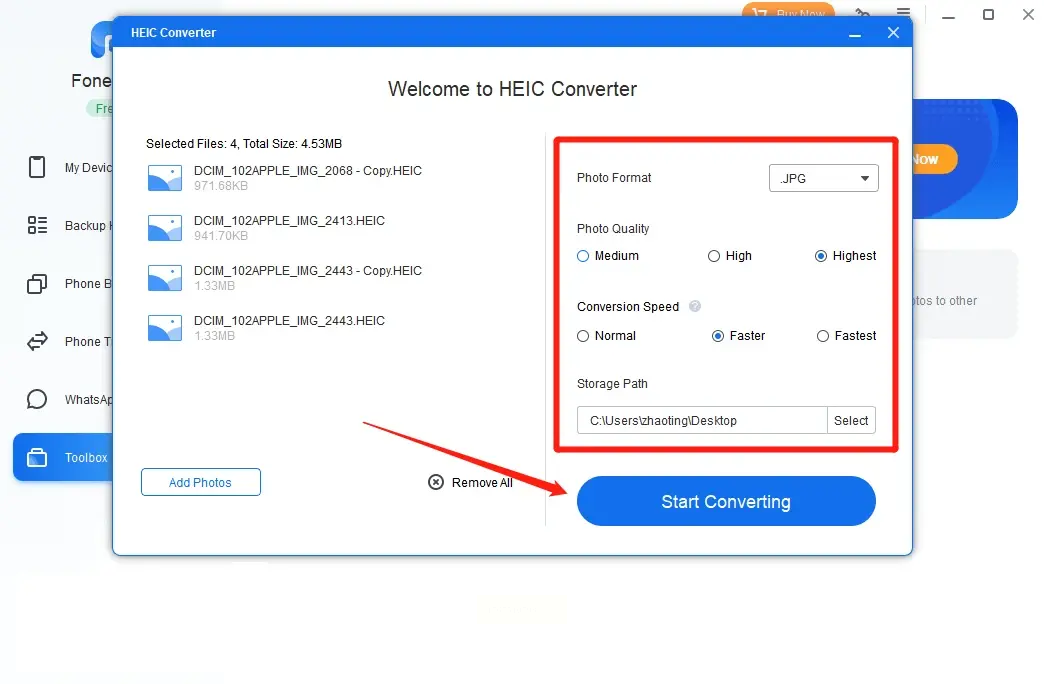
Task: Click the WhatsApp chat bubble icon
Action: [37, 400]
